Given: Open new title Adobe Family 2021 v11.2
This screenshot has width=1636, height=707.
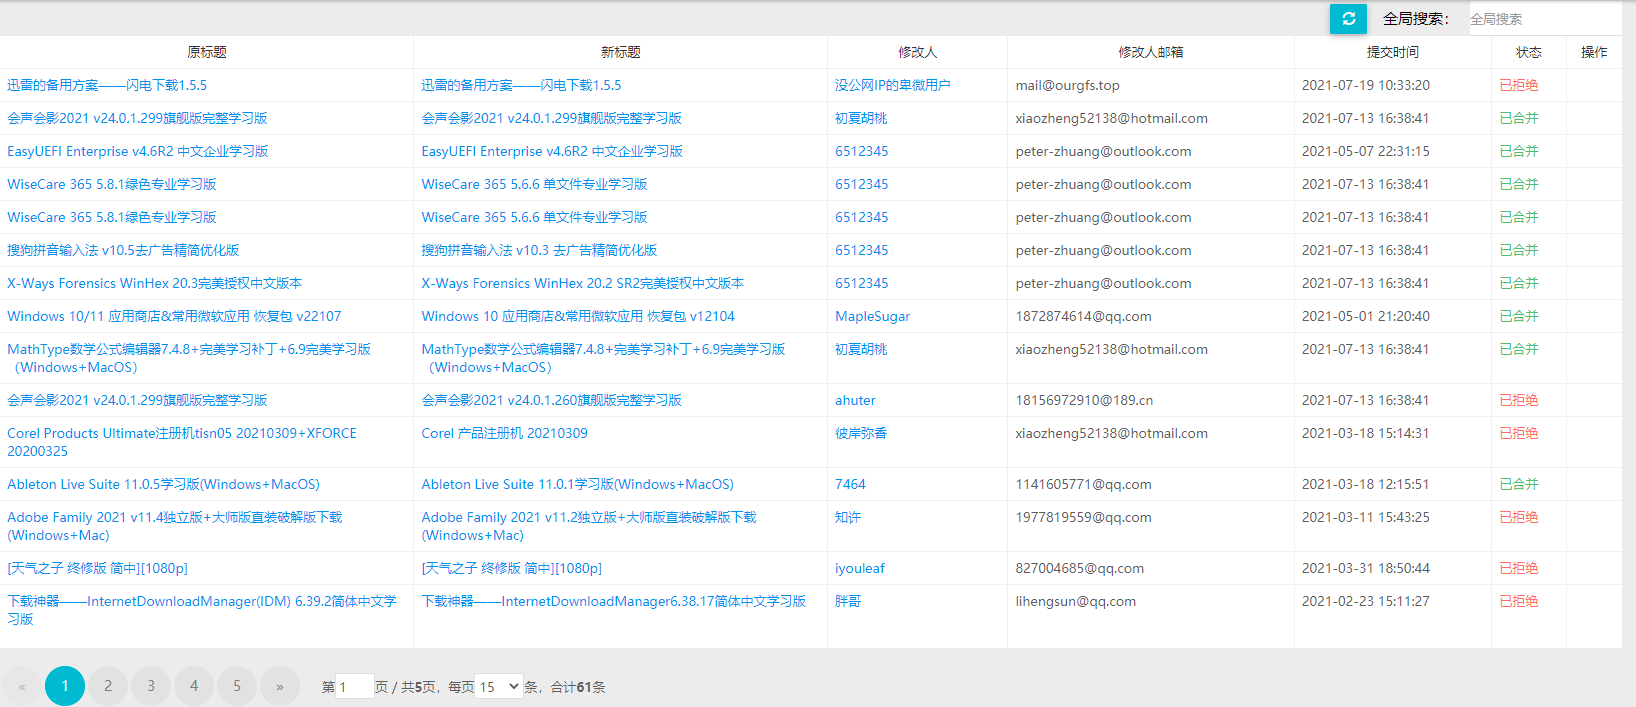Looking at the screenshot, I should click(x=588, y=526).
